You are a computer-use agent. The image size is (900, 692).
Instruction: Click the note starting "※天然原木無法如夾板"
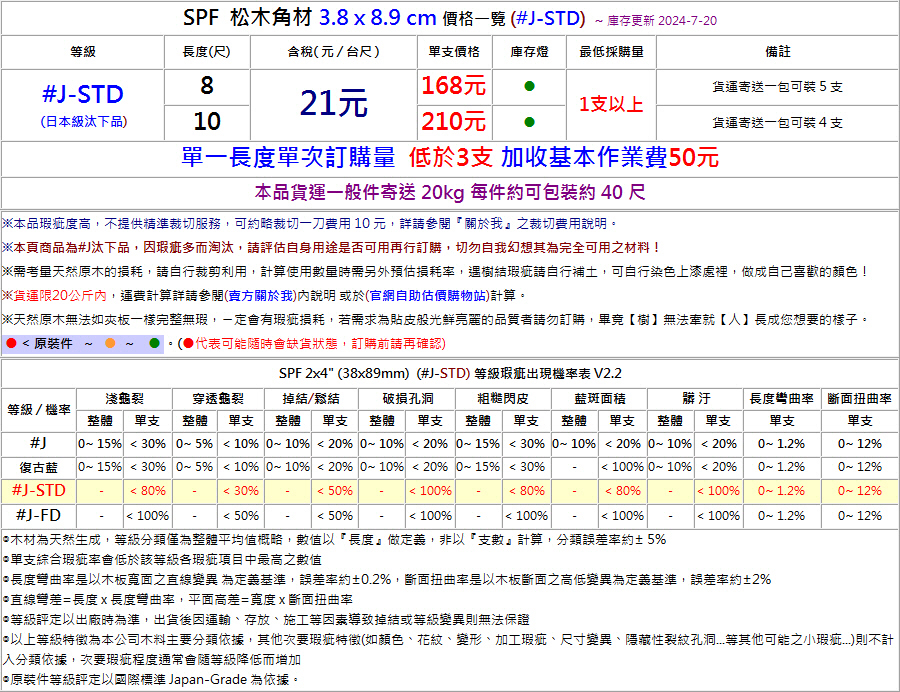click(436, 320)
